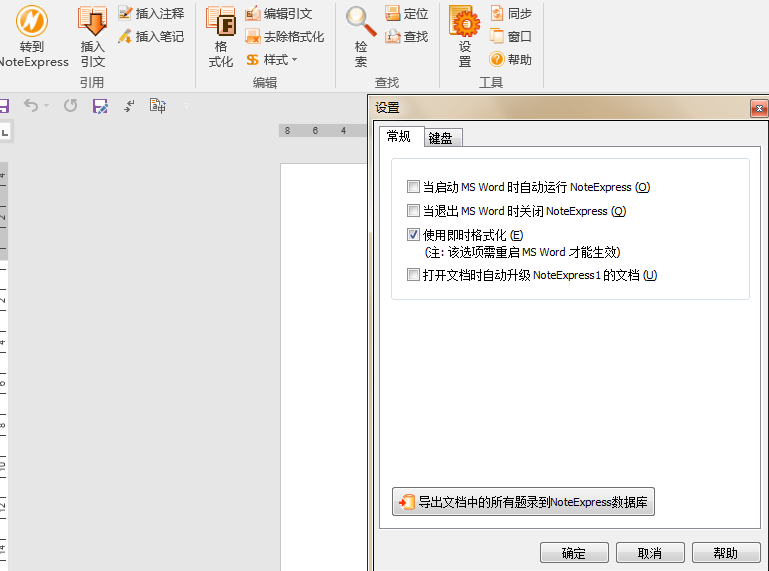Click the Redo/Repeat circular arrow icon
Image resolution: width=769 pixels, height=571 pixels.
(71, 105)
